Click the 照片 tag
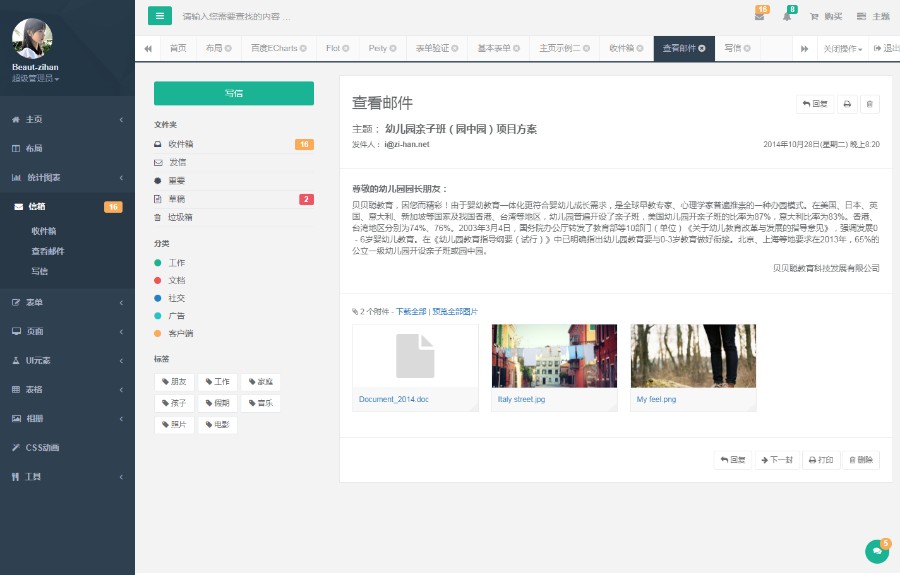 [174, 425]
